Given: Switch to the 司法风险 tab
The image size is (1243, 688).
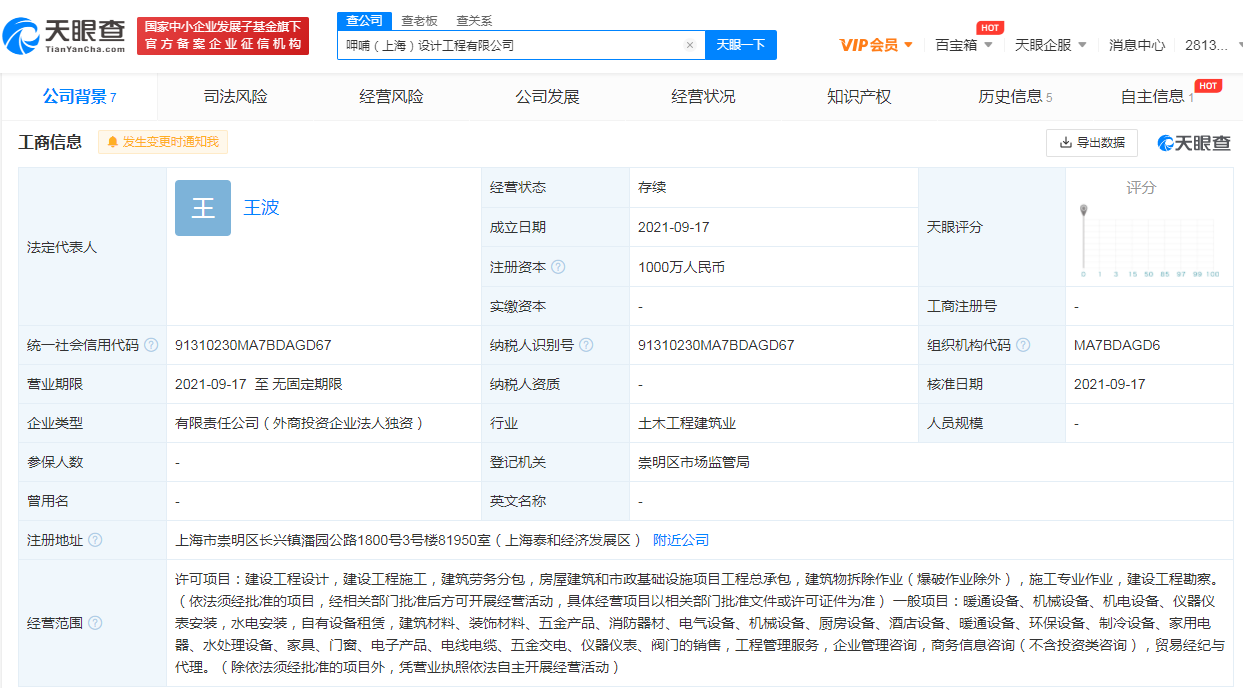Looking at the screenshot, I should pos(236,97).
